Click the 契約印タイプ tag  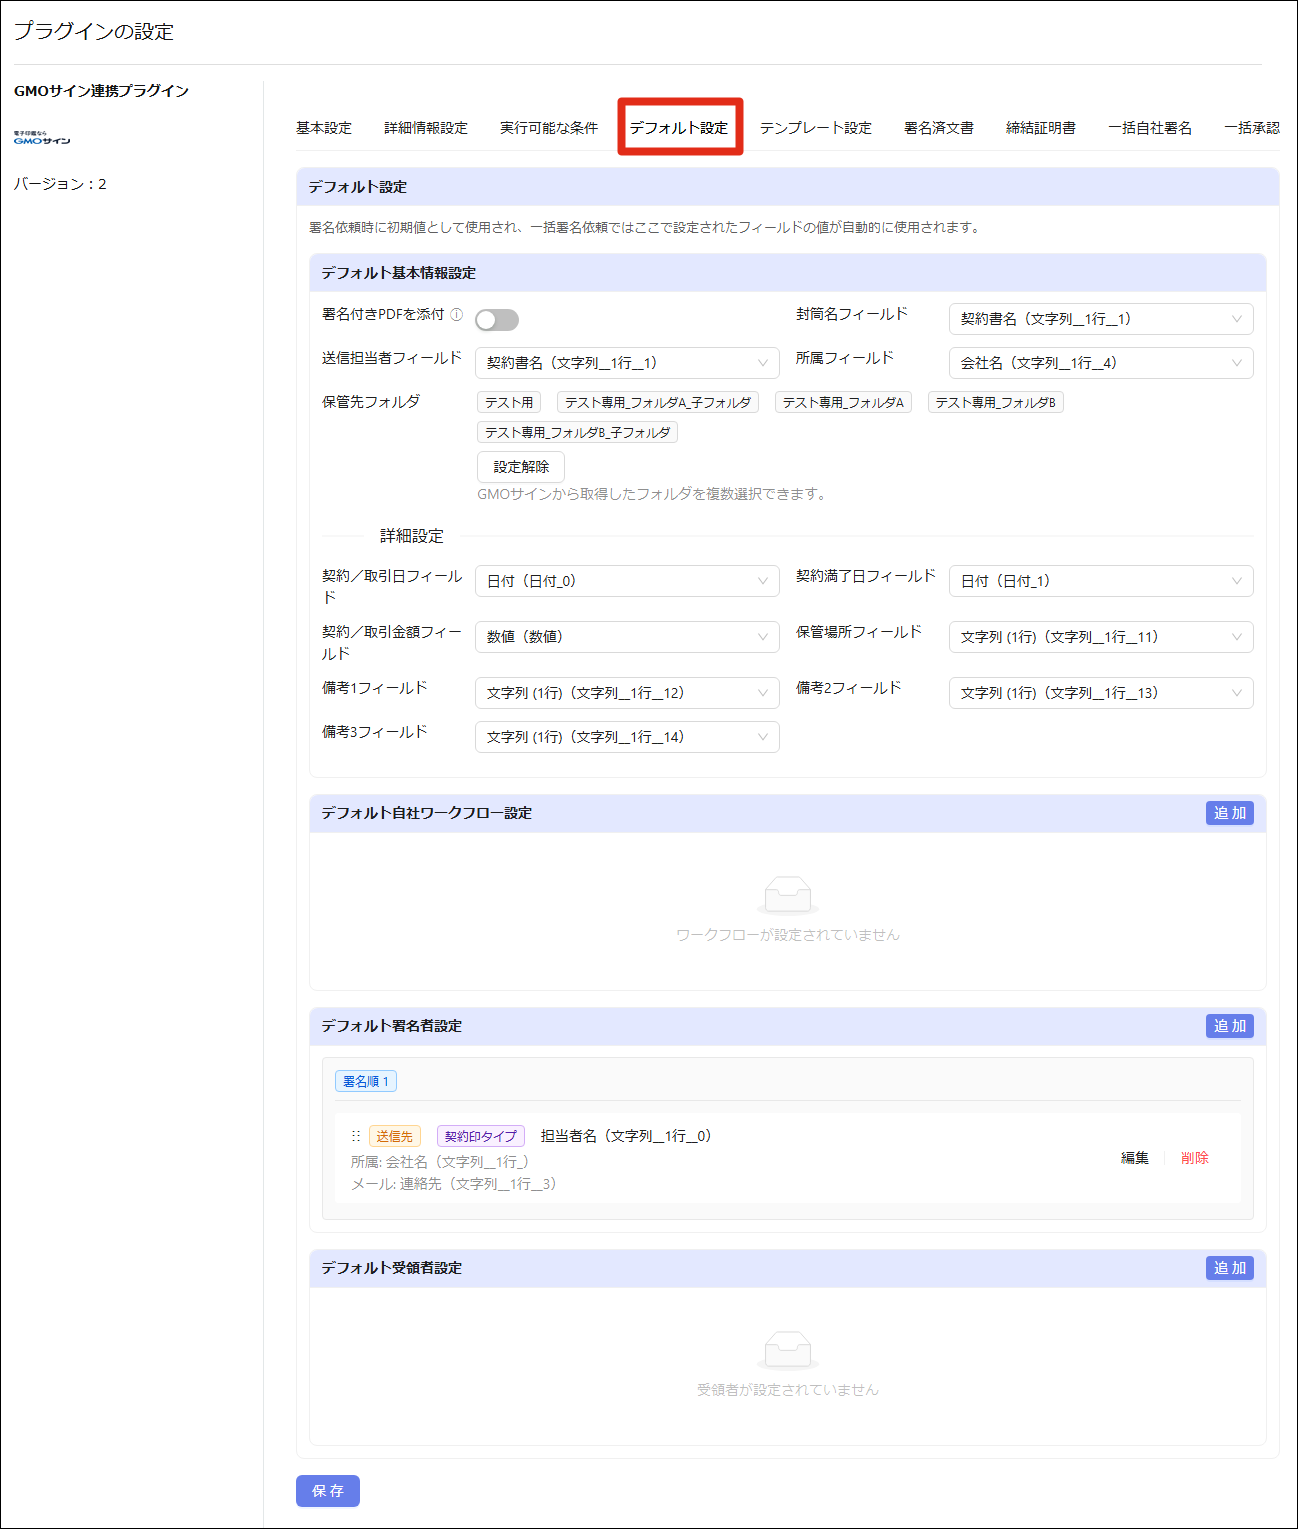(x=481, y=1136)
